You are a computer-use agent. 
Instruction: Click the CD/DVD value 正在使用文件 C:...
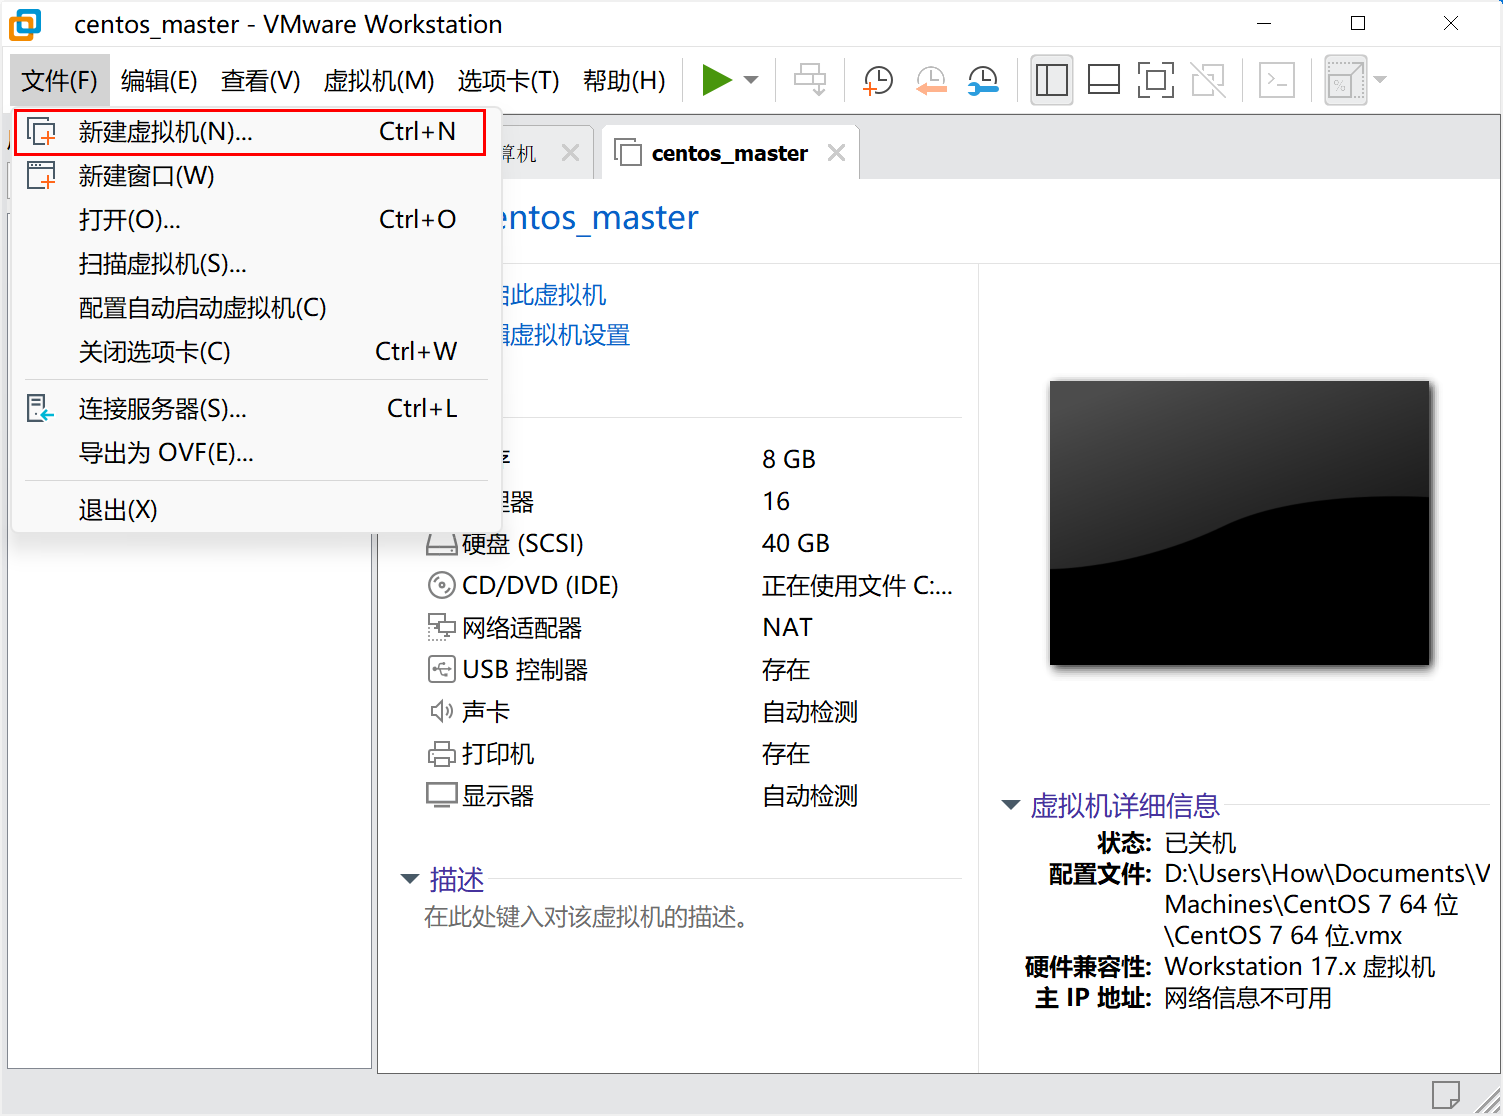click(857, 585)
